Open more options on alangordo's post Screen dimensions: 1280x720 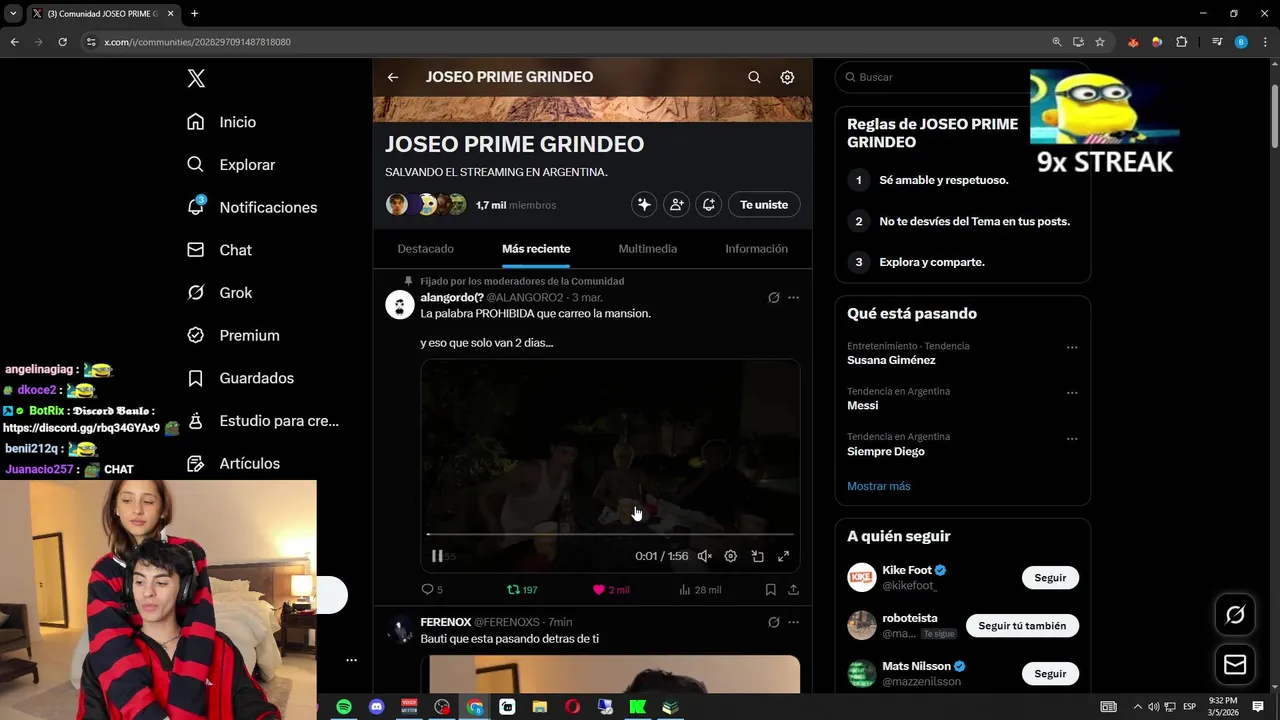point(793,298)
